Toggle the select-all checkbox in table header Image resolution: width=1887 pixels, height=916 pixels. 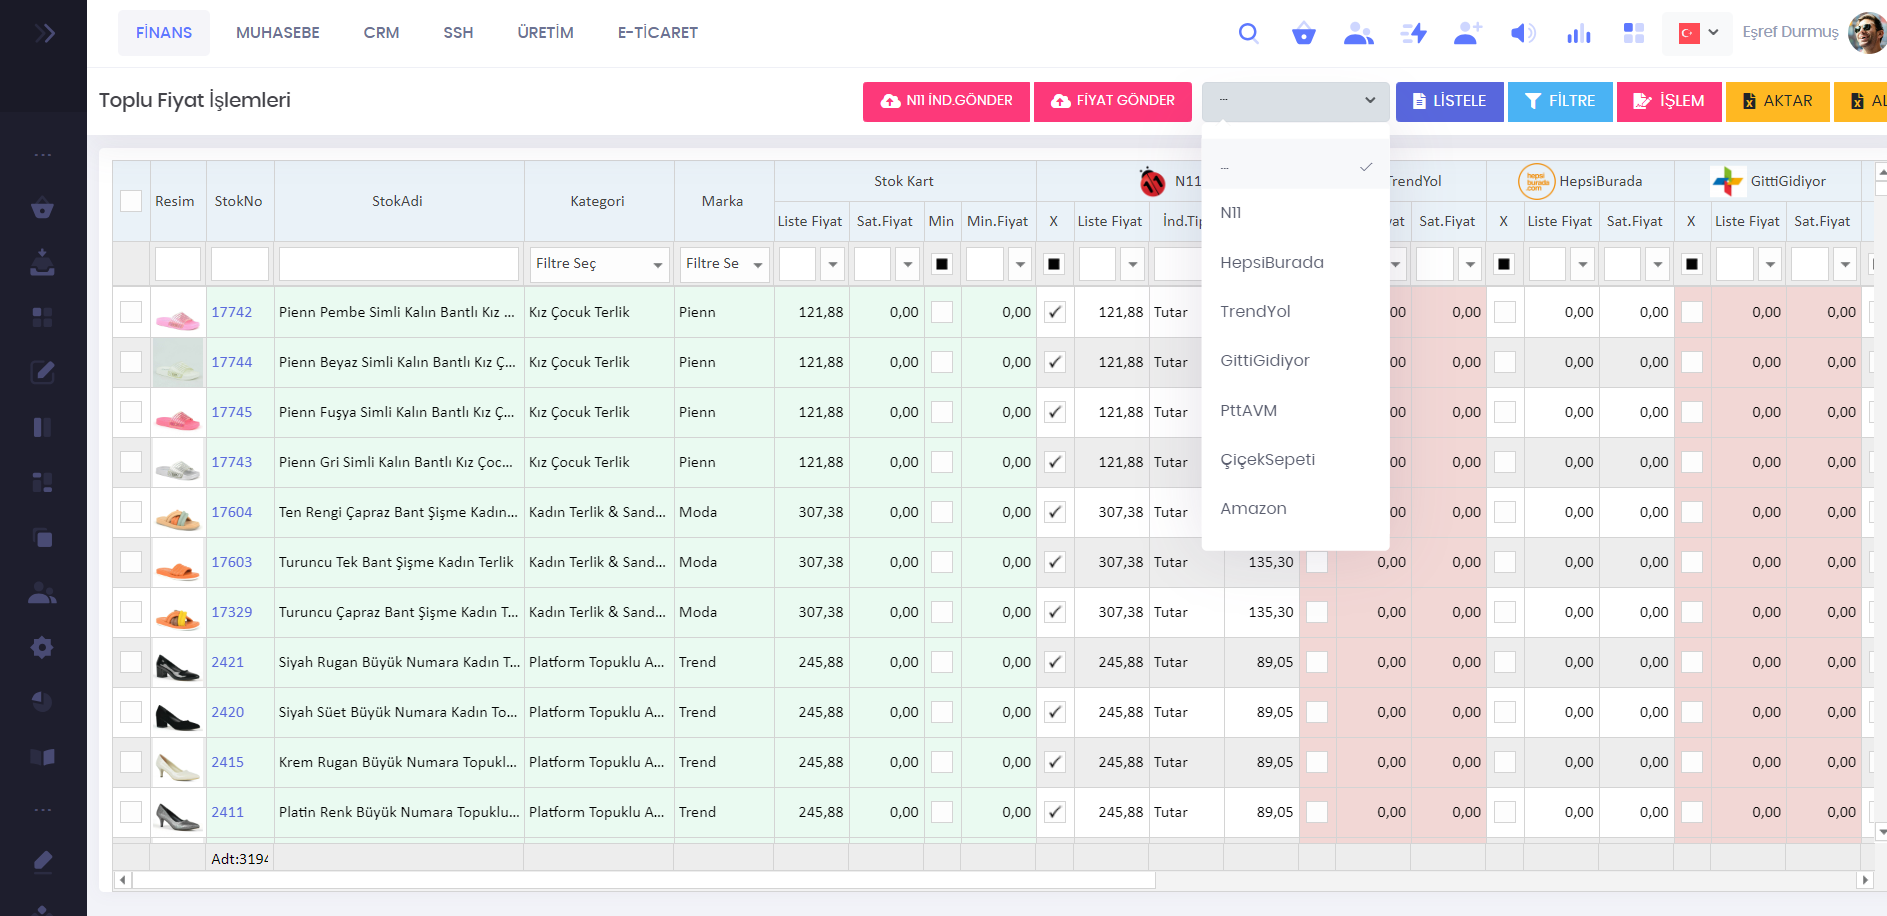(131, 201)
